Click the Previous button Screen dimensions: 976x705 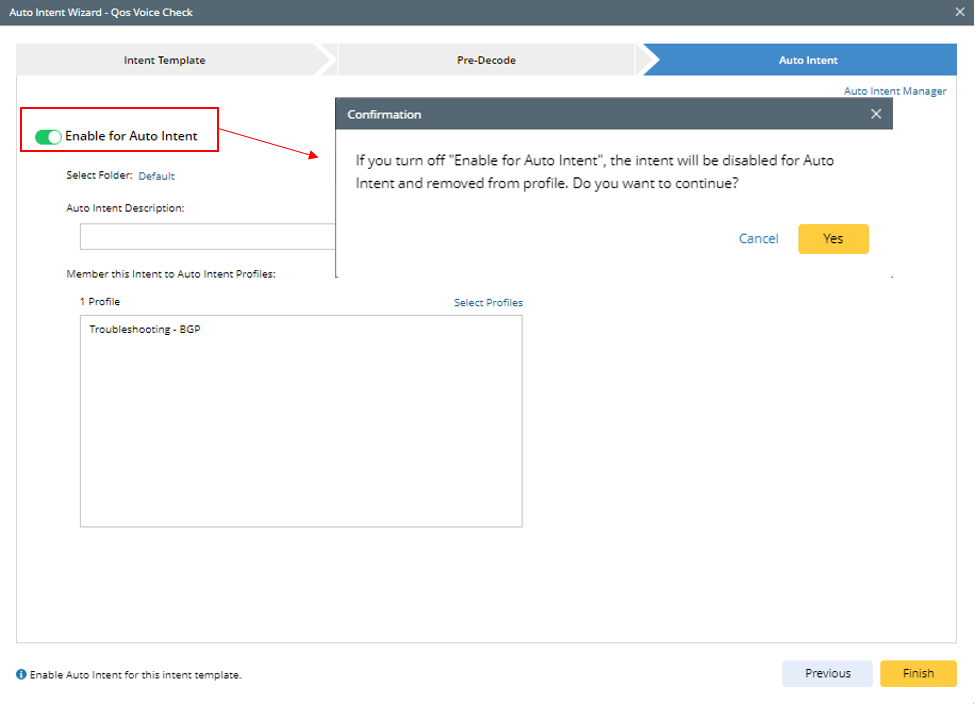click(827, 674)
